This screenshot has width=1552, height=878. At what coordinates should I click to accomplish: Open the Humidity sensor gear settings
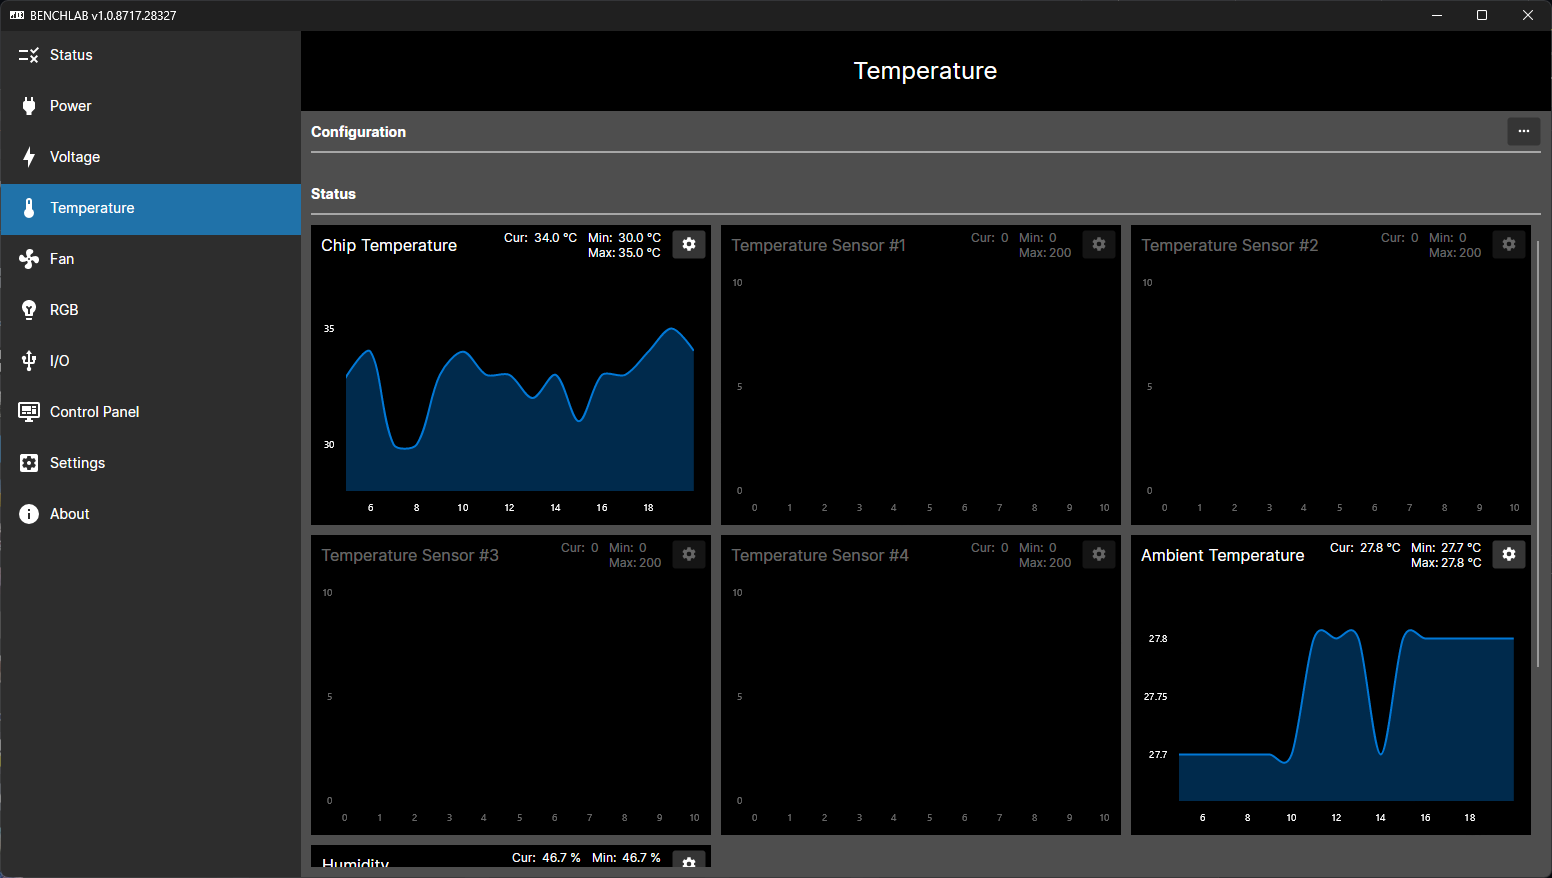click(689, 864)
